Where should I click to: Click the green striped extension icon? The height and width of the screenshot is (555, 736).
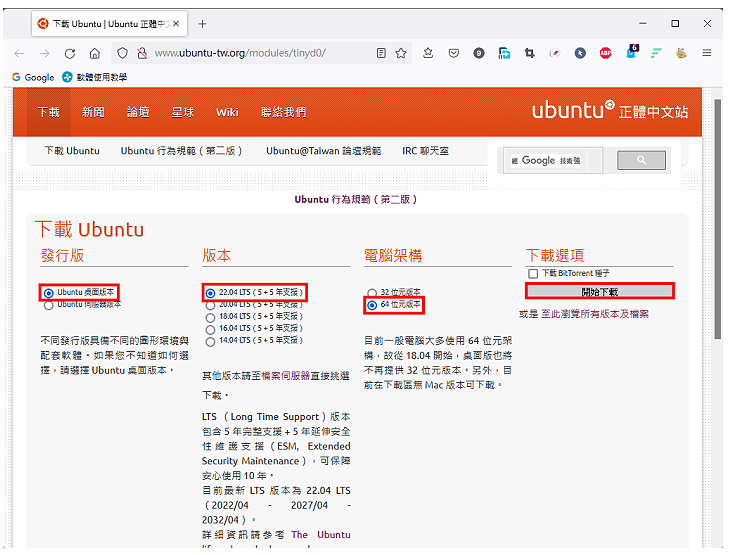pyautogui.click(x=656, y=53)
